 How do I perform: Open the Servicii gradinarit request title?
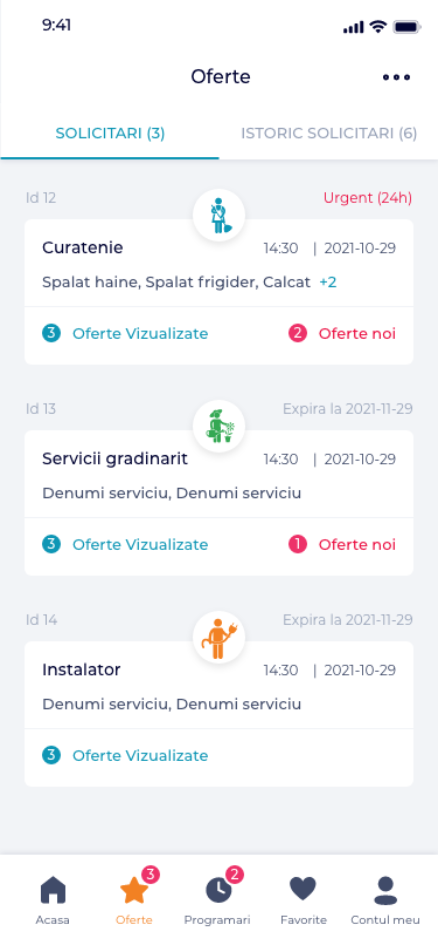115,459
